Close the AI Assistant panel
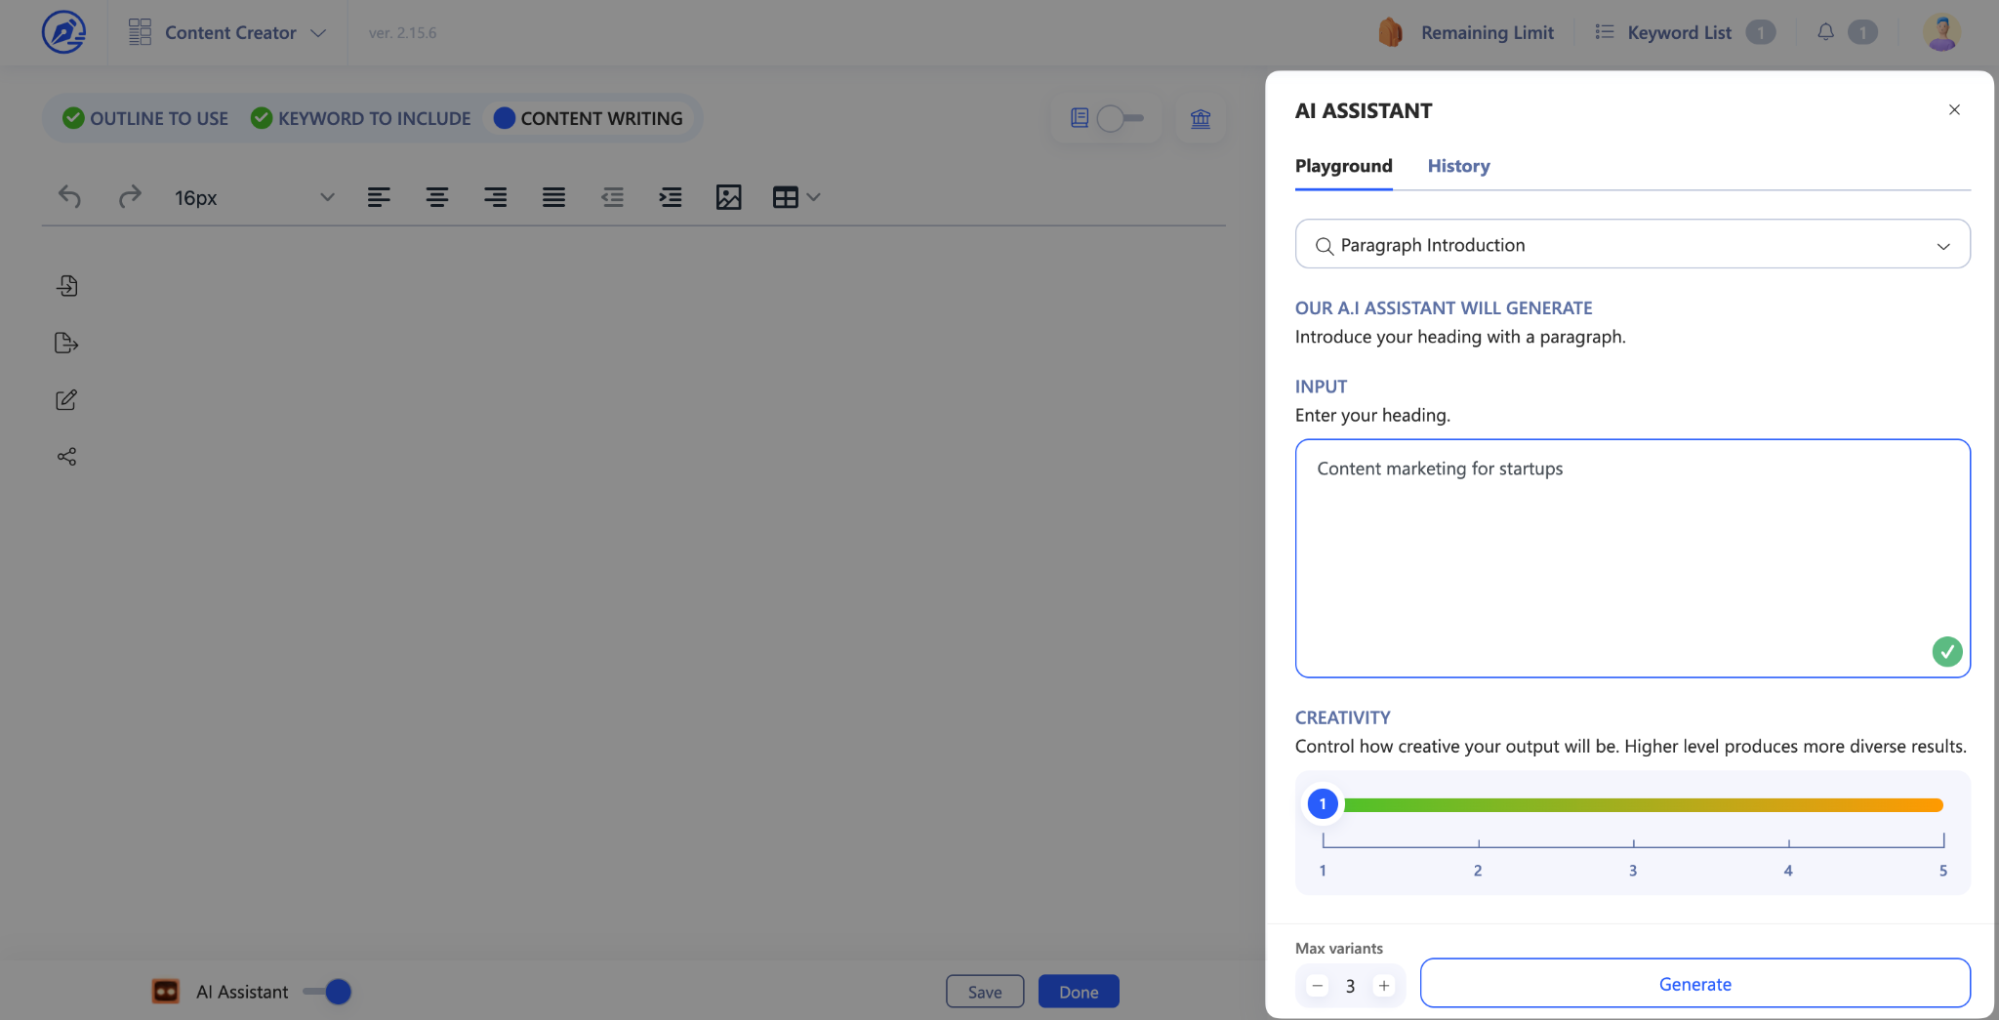The height and width of the screenshot is (1020, 1999). [1953, 110]
